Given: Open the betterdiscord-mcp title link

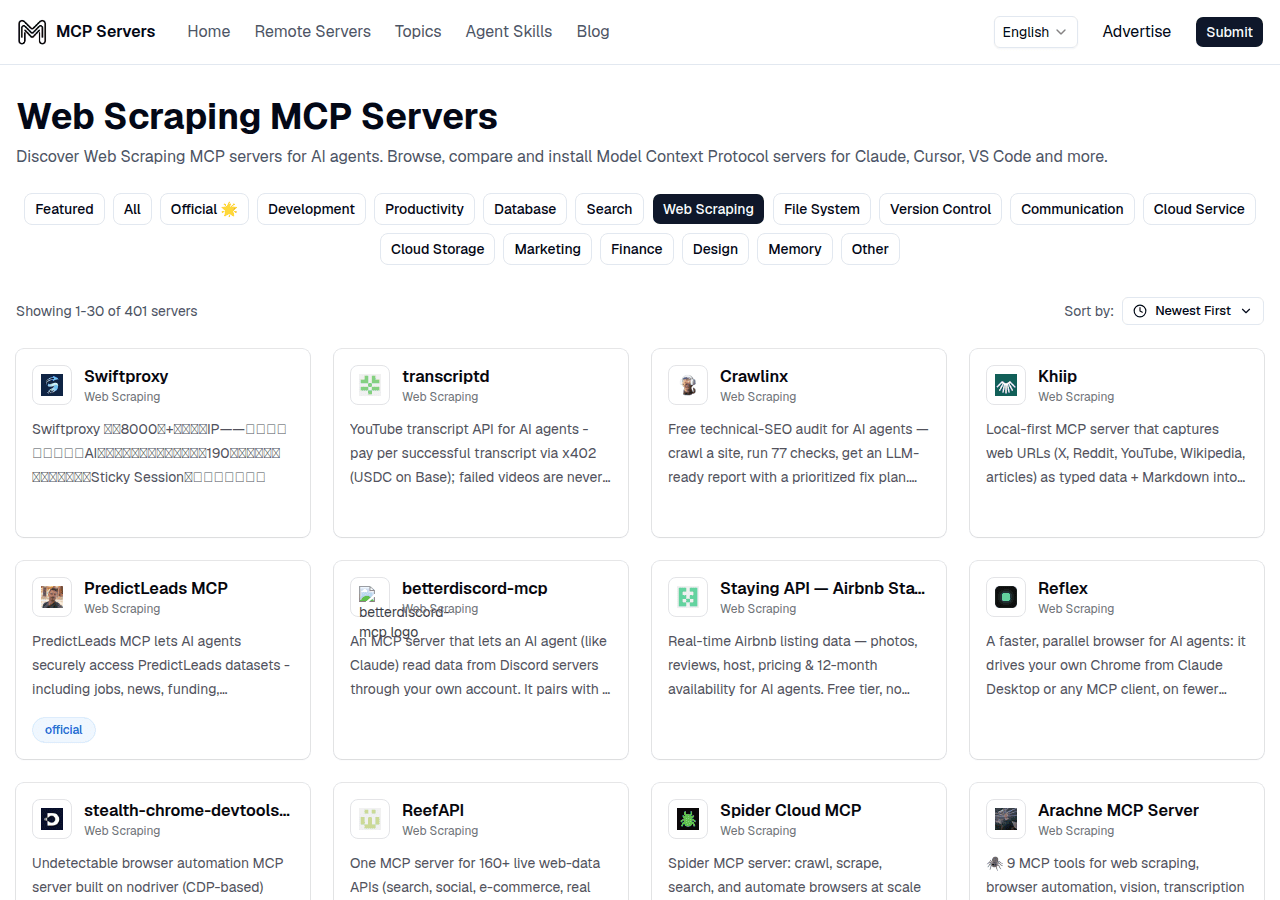Looking at the screenshot, I should point(475,588).
